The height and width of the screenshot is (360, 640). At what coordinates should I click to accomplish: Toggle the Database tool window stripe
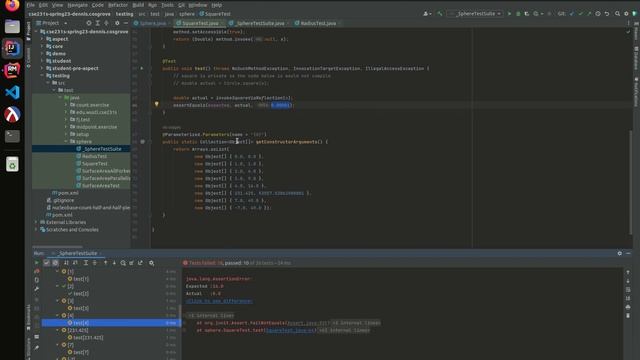click(636, 57)
